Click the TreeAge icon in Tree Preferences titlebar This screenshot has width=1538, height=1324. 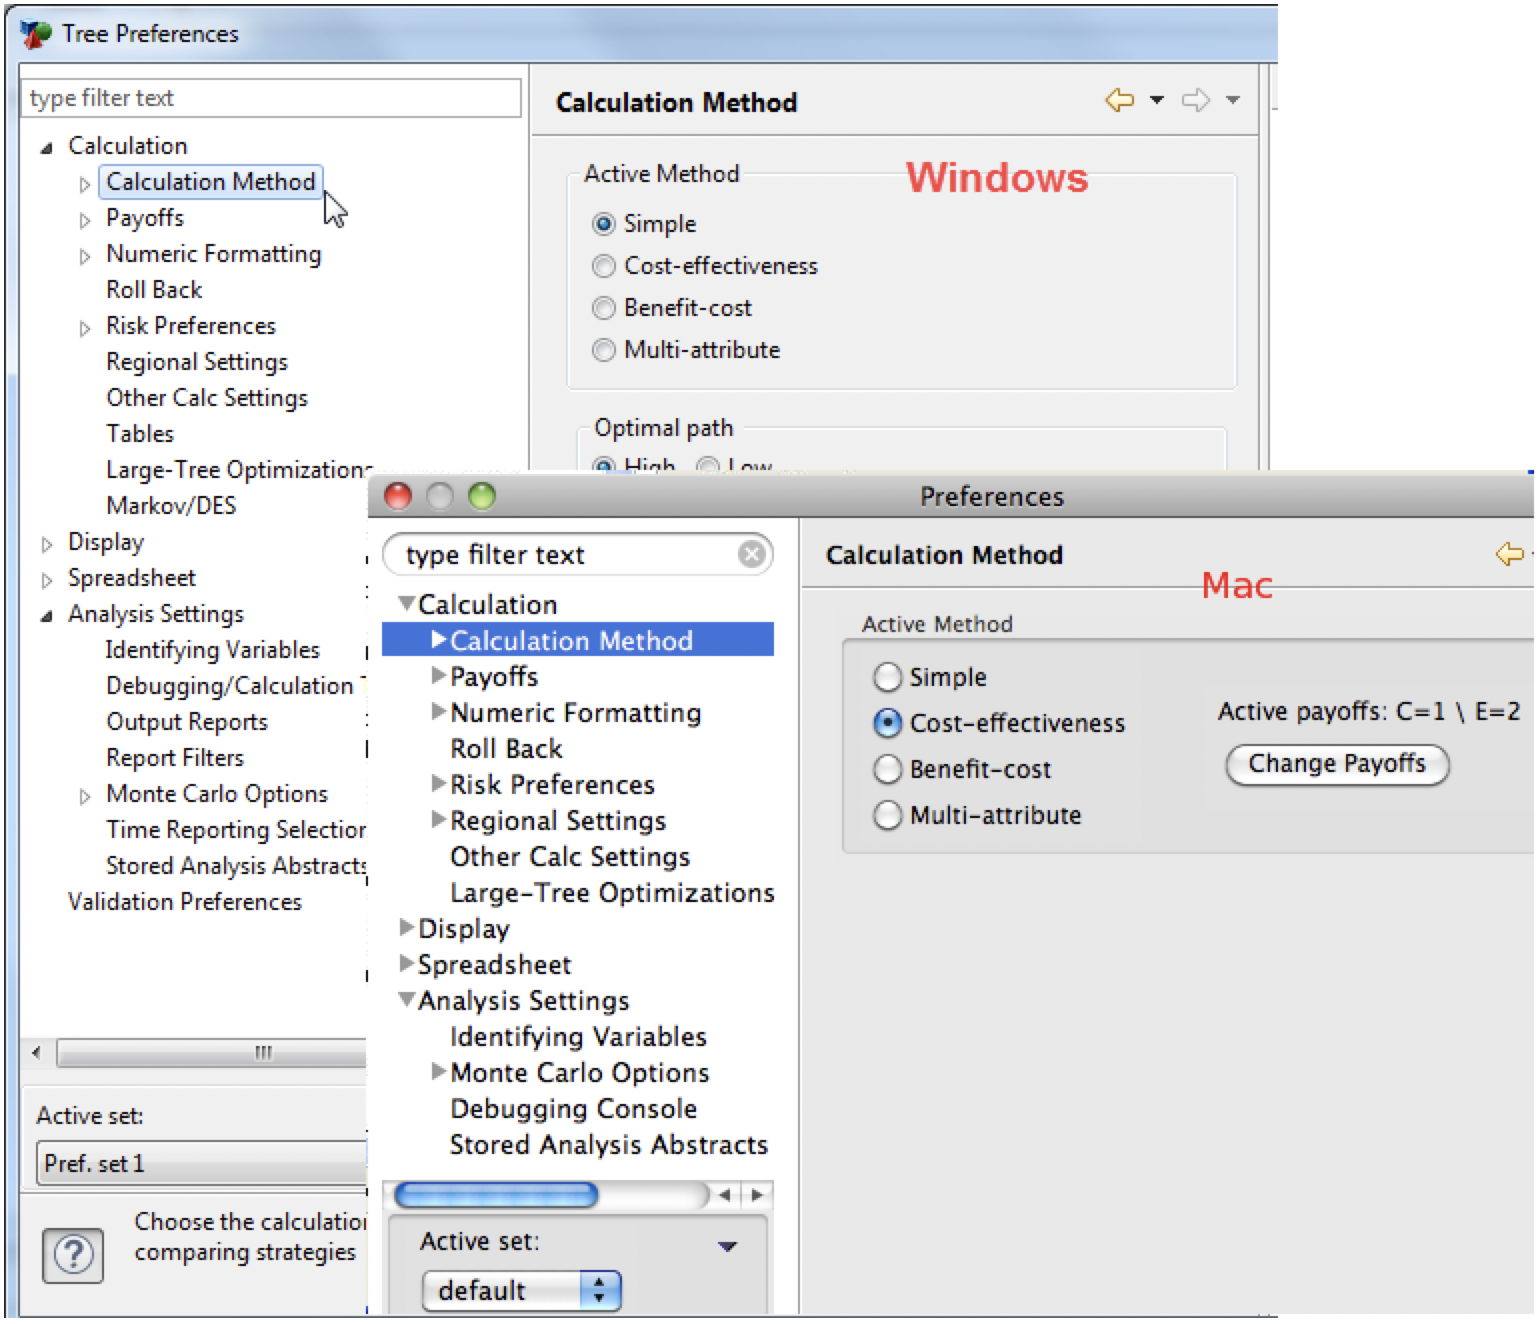[x=34, y=32]
